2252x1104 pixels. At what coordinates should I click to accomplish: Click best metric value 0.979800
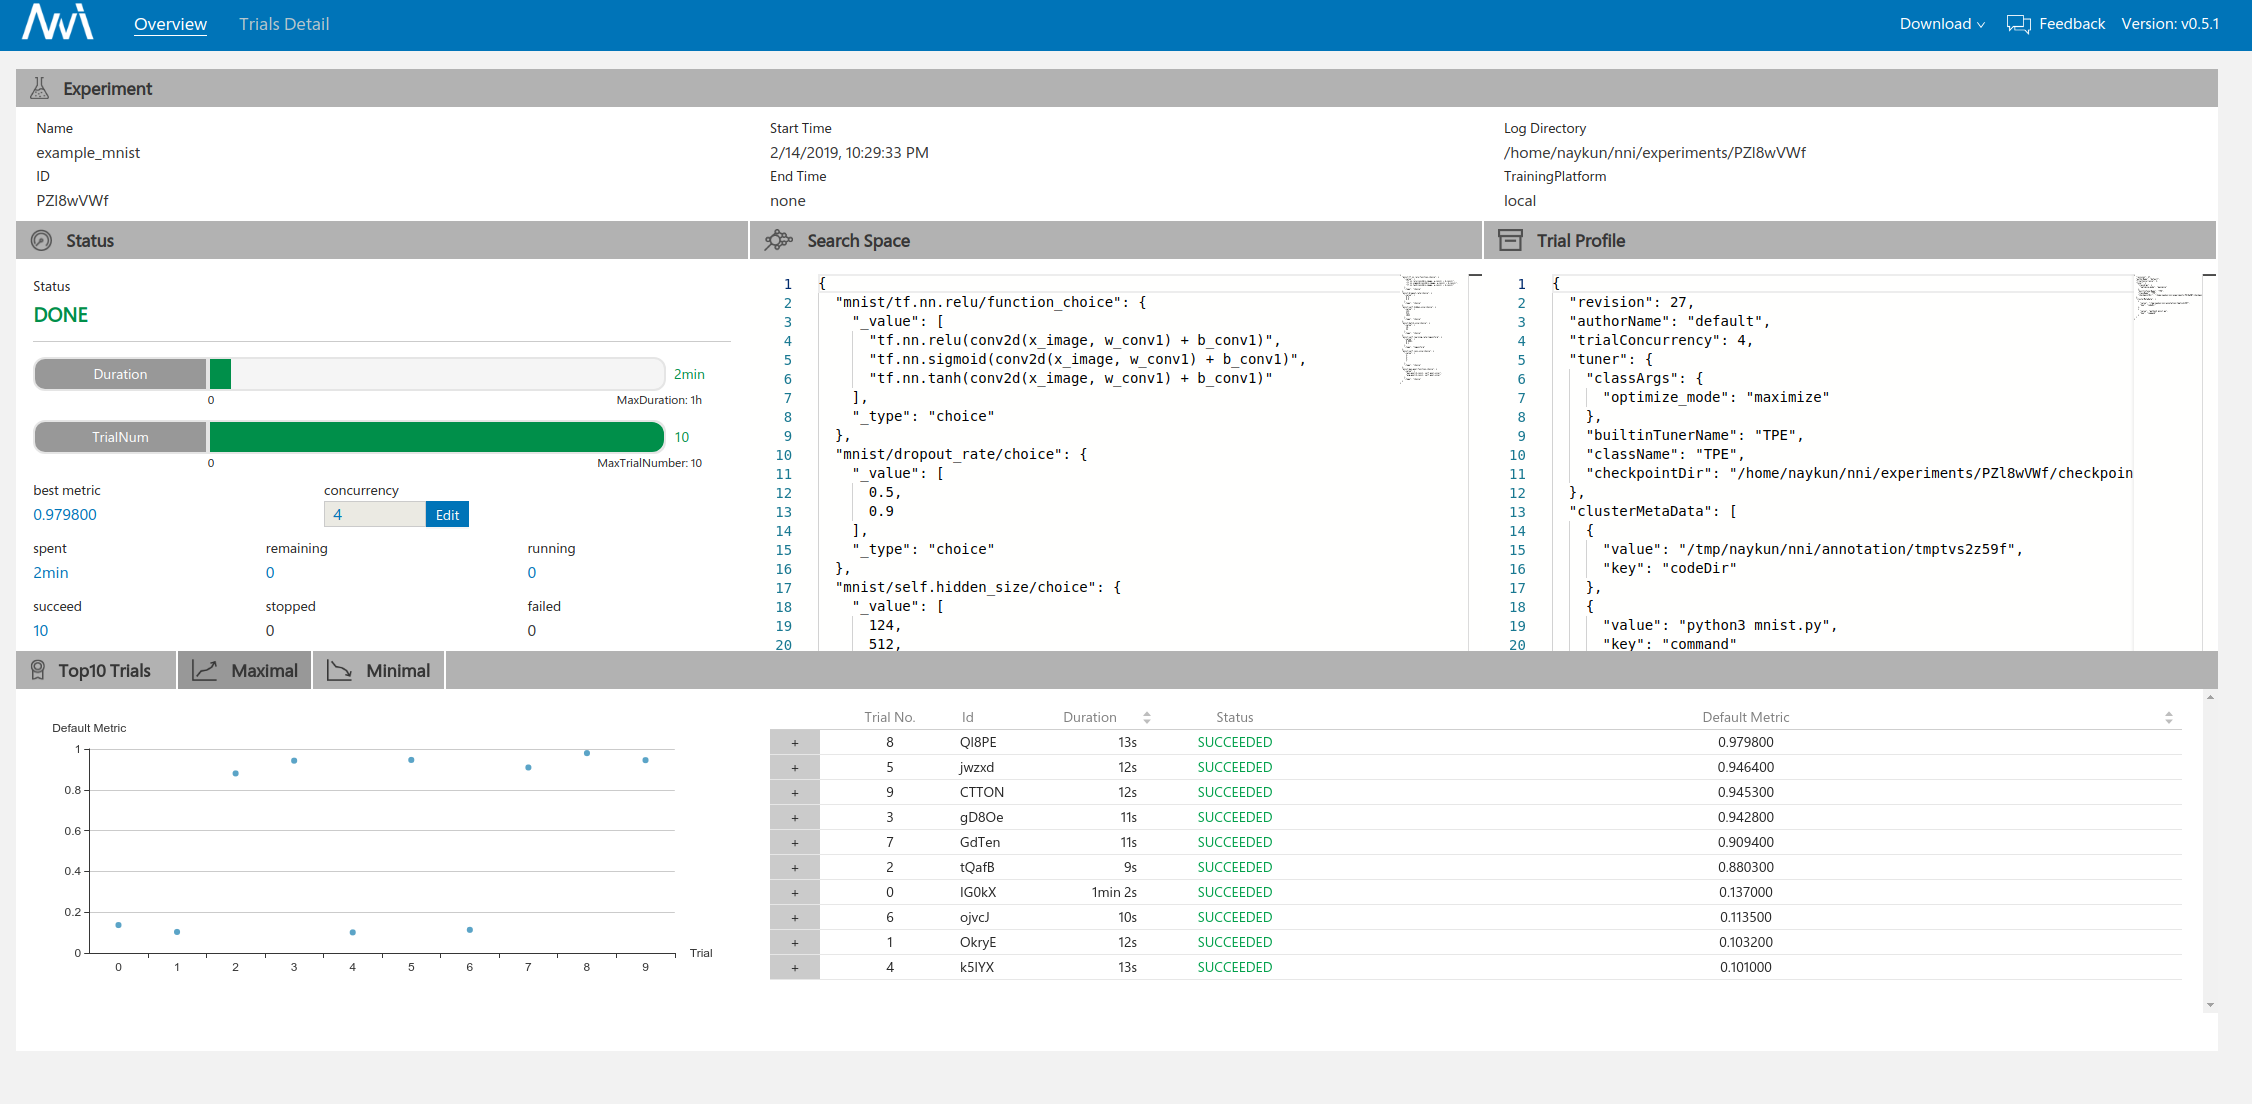pyautogui.click(x=65, y=514)
